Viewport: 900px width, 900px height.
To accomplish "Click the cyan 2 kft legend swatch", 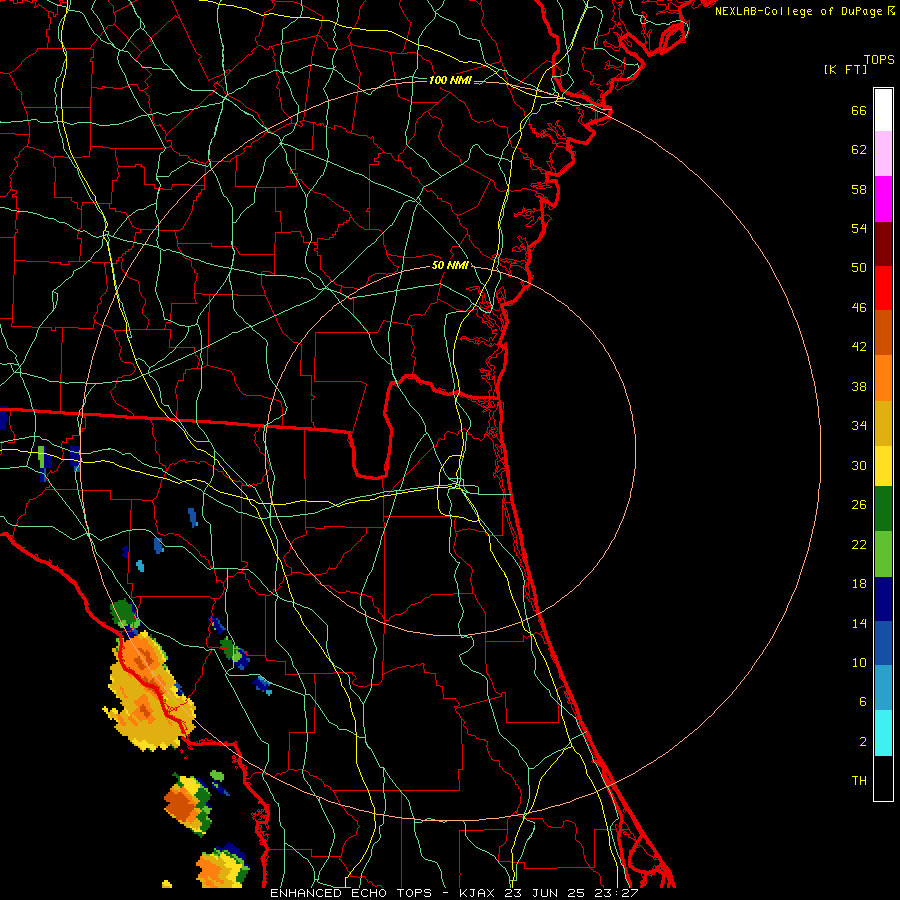I will pyautogui.click(x=883, y=733).
